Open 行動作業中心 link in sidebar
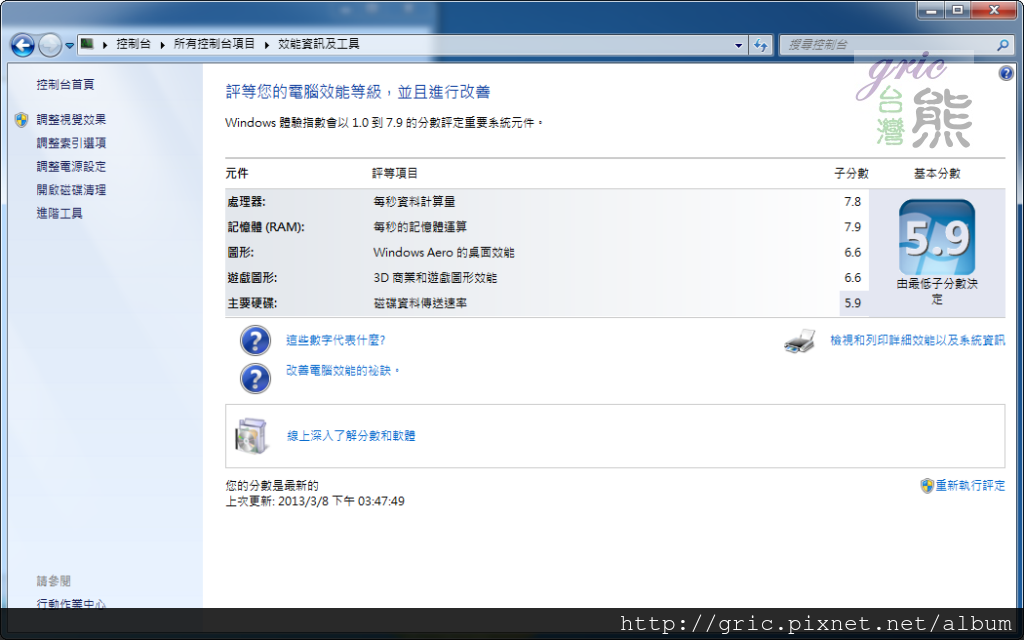 click(71, 604)
